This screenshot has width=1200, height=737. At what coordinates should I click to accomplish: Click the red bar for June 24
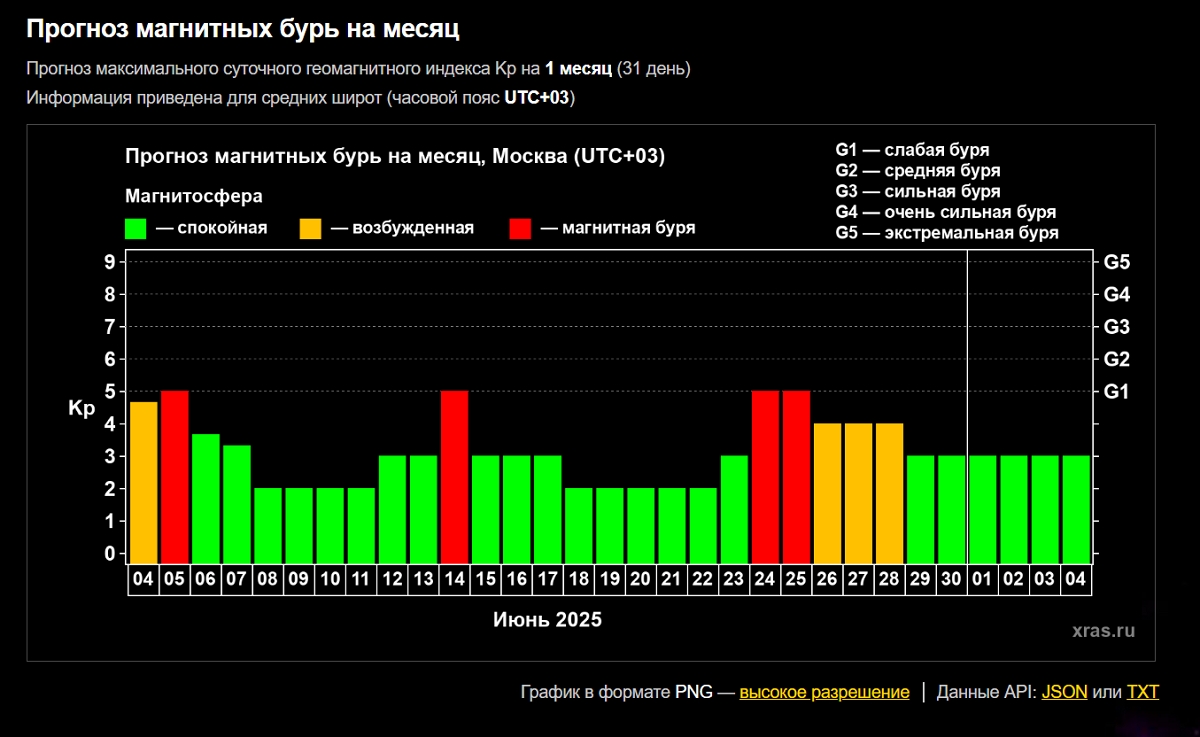tap(765, 476)
